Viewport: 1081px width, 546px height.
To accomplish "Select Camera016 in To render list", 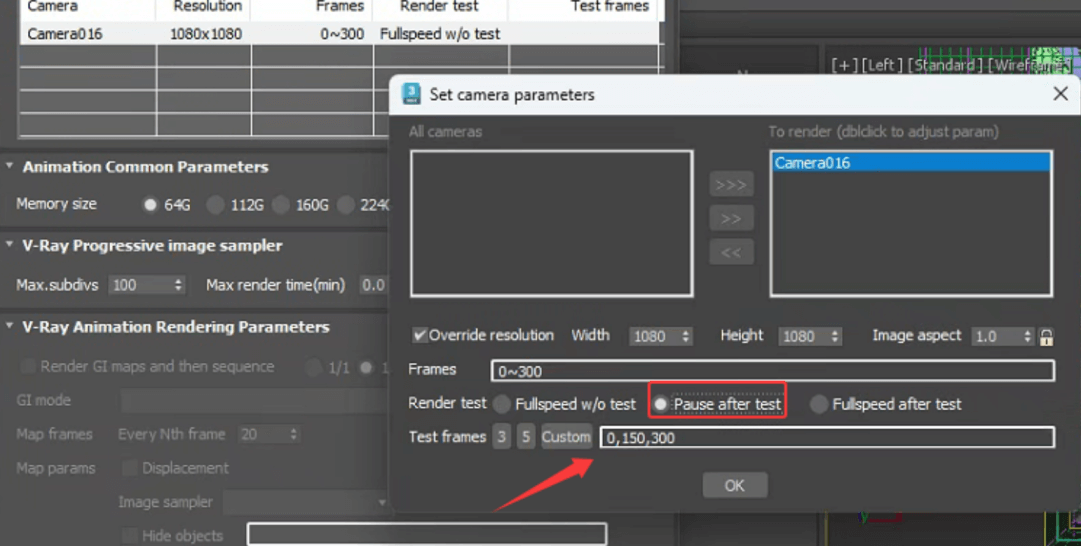I will point(911,163).
